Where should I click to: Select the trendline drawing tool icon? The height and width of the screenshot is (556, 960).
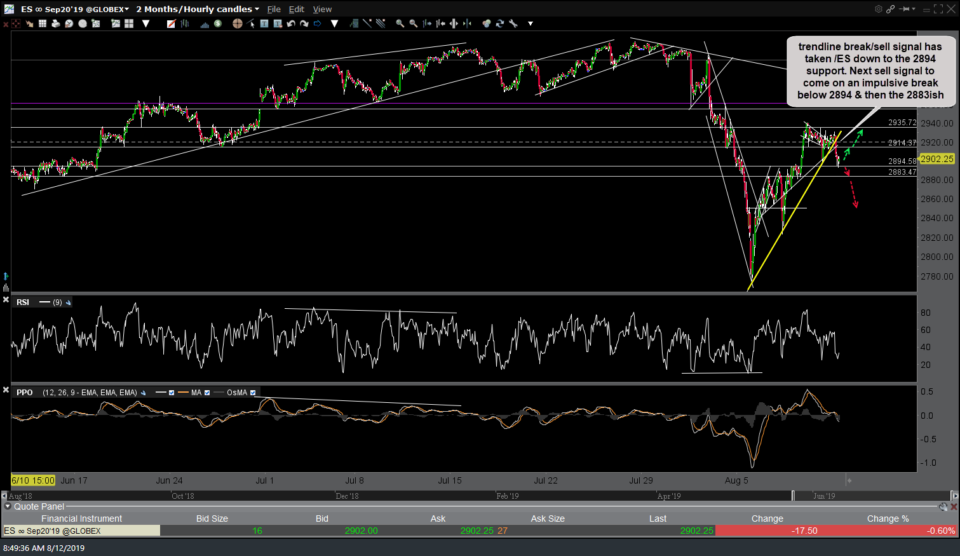click(x=367, y=24)
